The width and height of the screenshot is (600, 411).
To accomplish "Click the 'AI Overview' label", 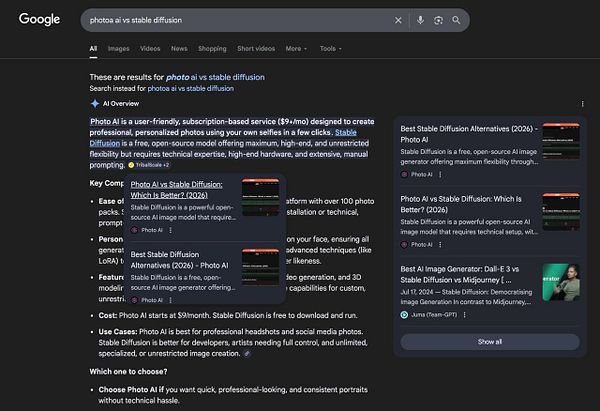I will click(x=121, y=104).
